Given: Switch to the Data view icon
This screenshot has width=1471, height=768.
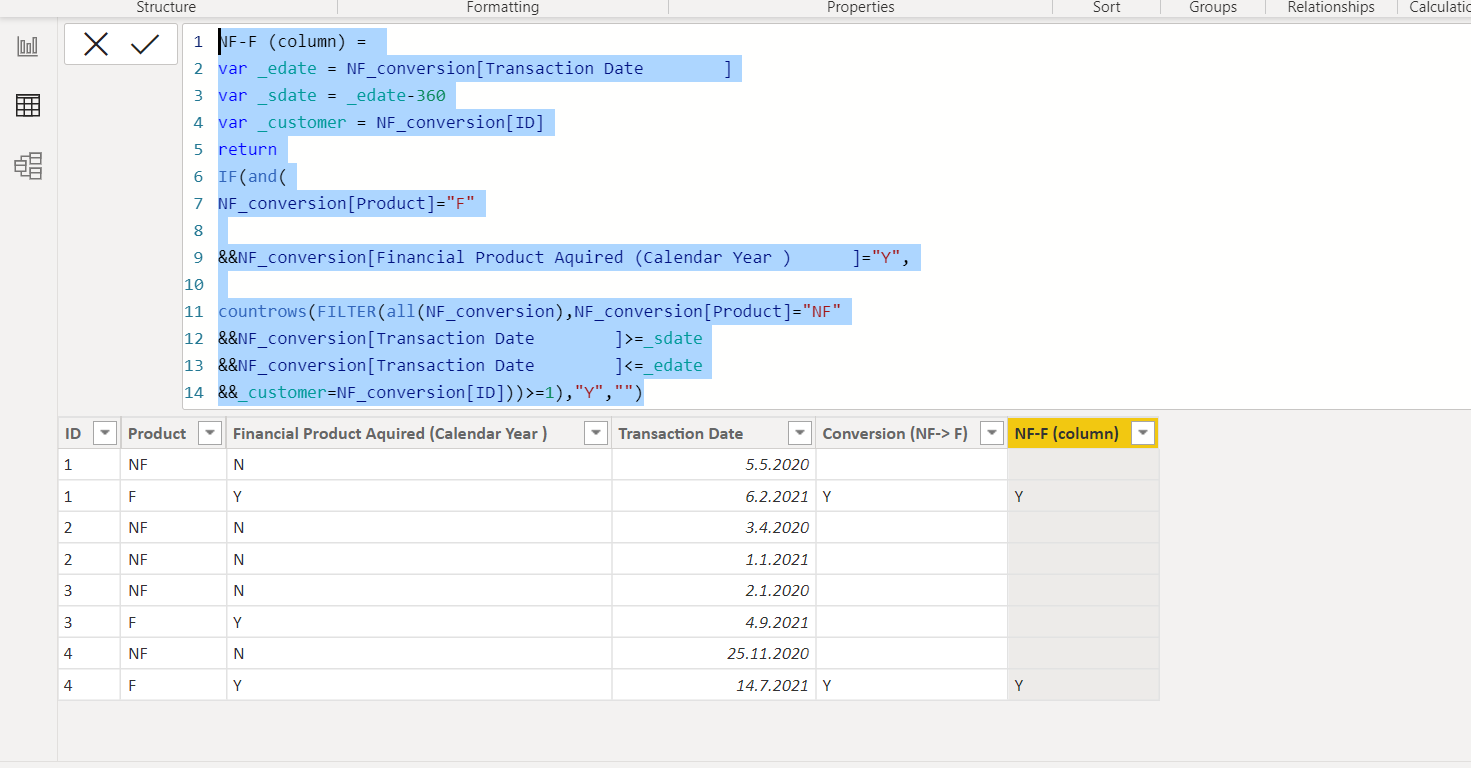Looking at the screenshot, I should (28, 105).
